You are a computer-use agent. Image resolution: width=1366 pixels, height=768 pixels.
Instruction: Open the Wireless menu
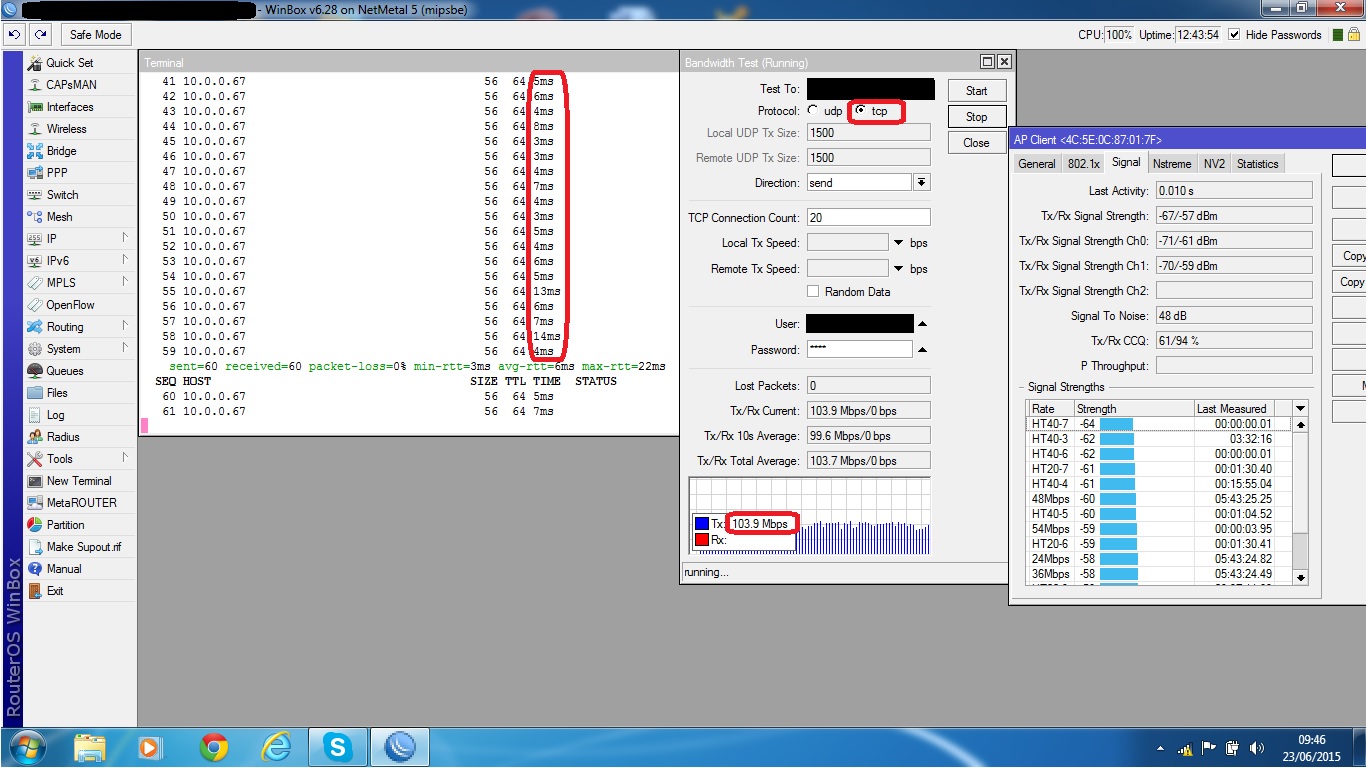[x=66, y=129]
